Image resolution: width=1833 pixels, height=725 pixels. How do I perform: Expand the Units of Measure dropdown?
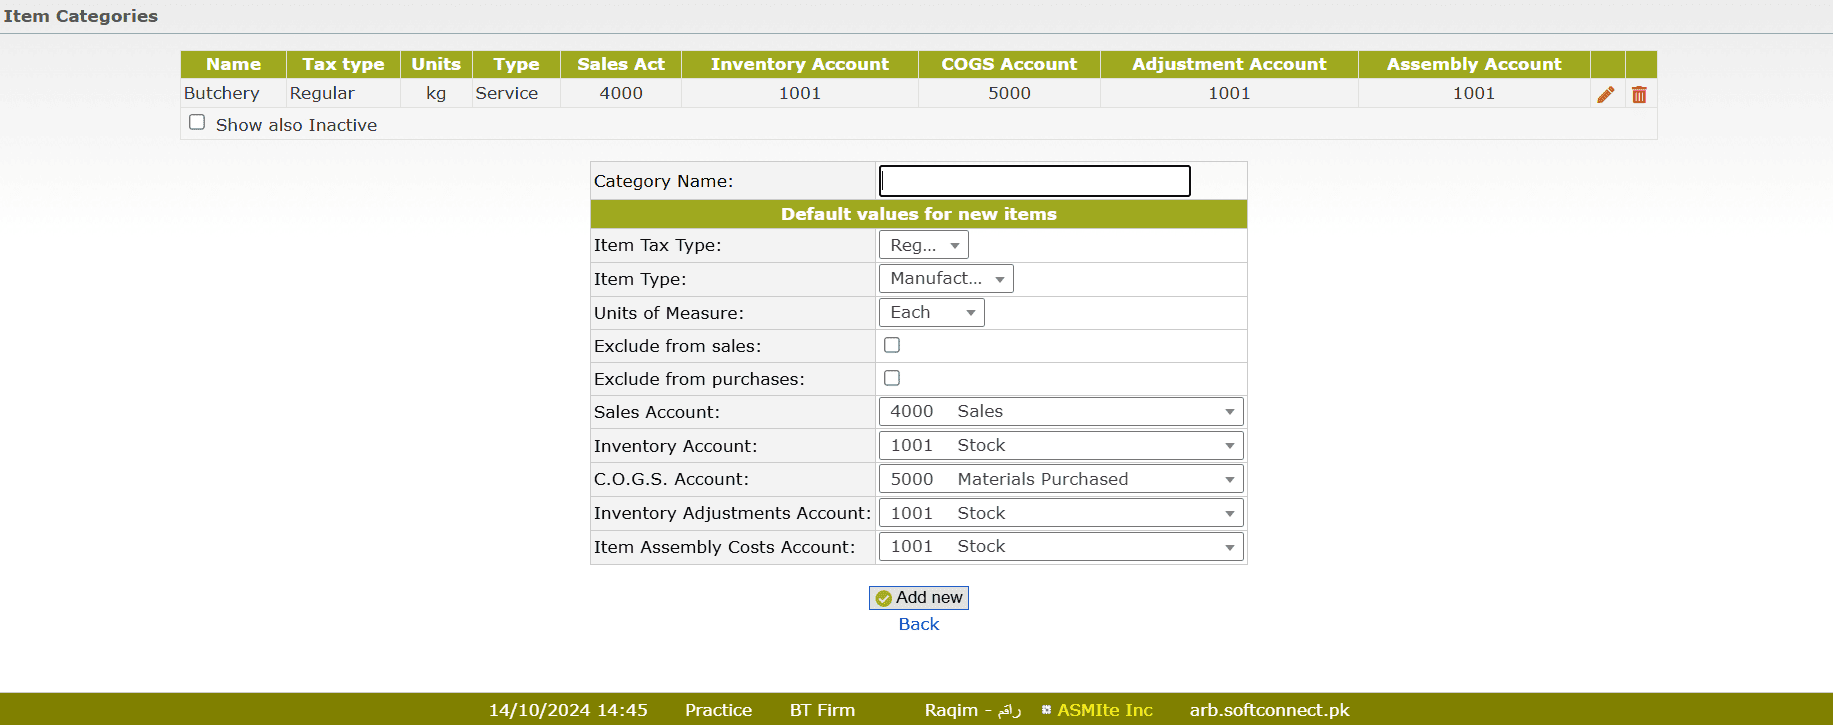[931, 313]
